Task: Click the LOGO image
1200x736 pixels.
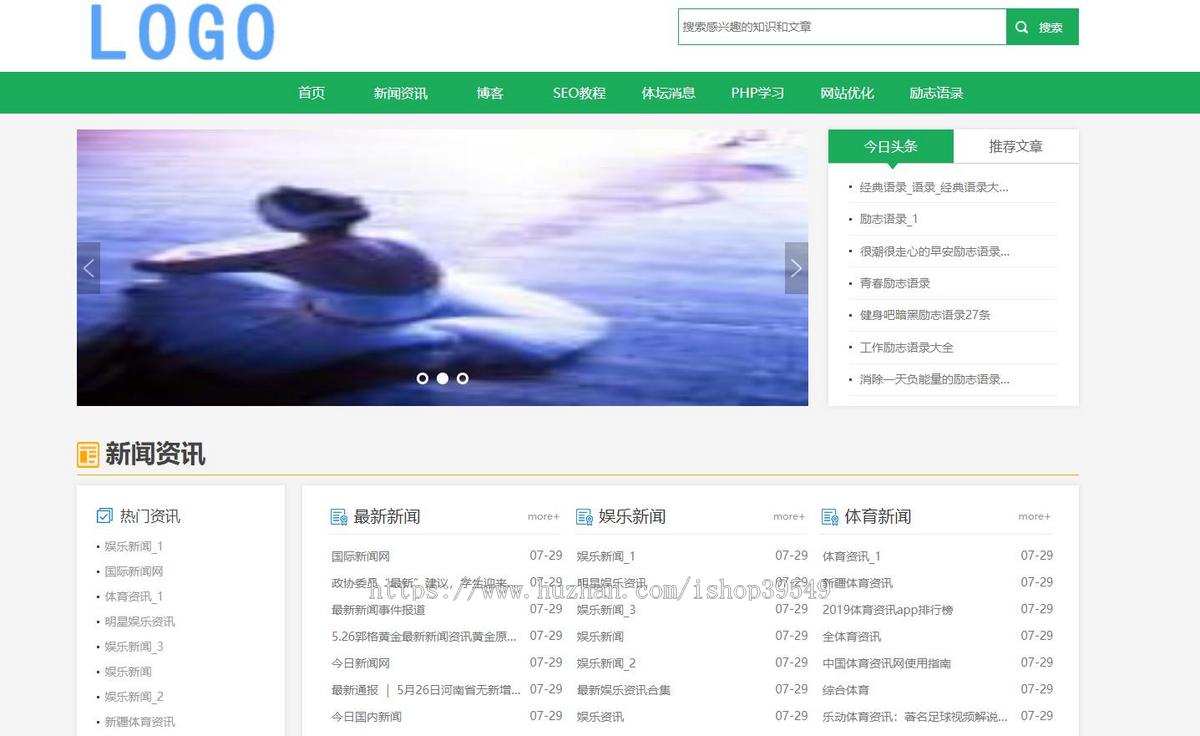Action: 182,32
